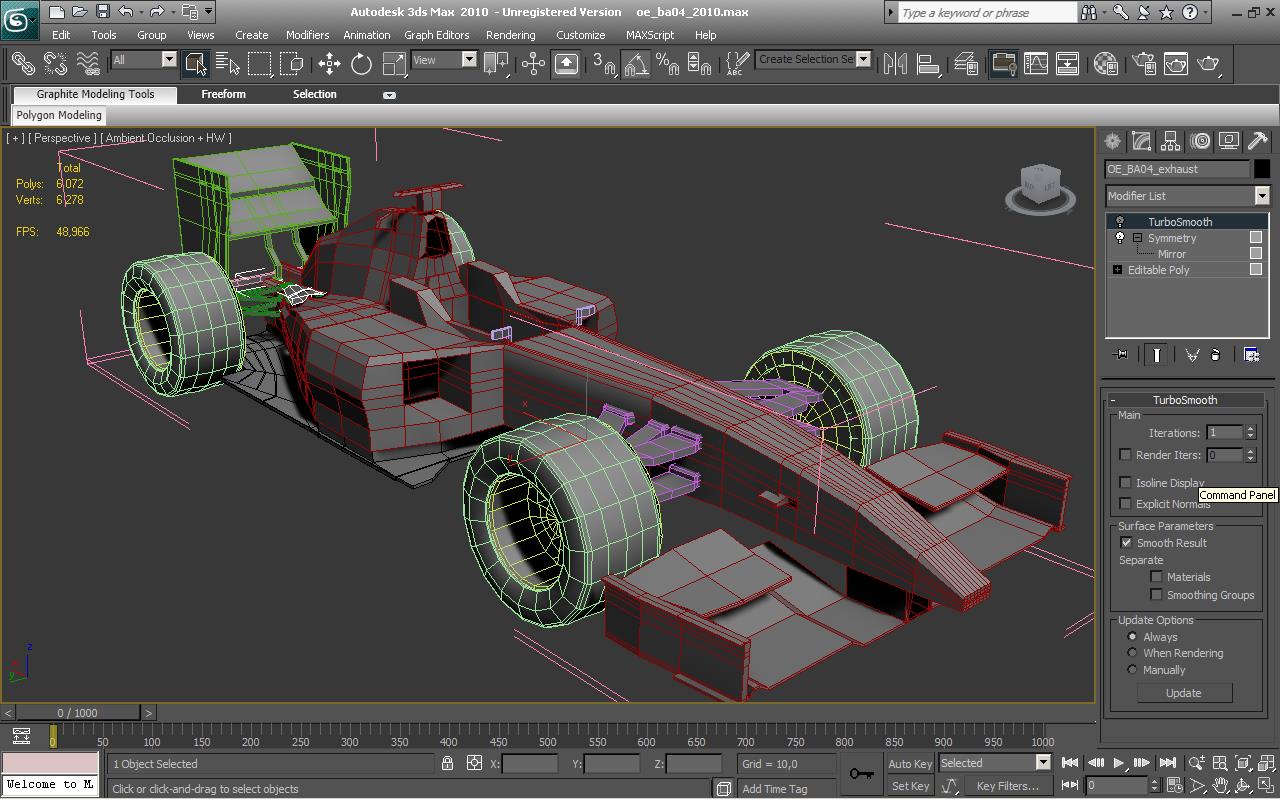Uncheck the Smooth Result checkbox

click(x=1126, y=543)
